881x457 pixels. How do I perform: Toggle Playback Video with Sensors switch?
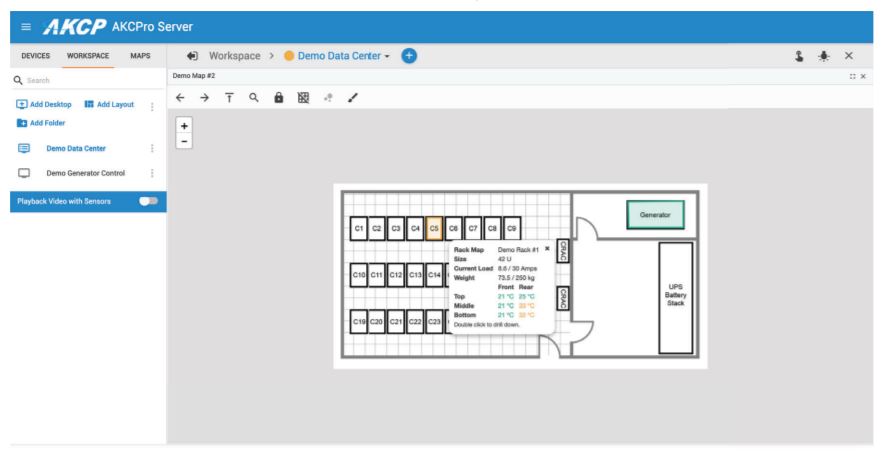(150, 201)
